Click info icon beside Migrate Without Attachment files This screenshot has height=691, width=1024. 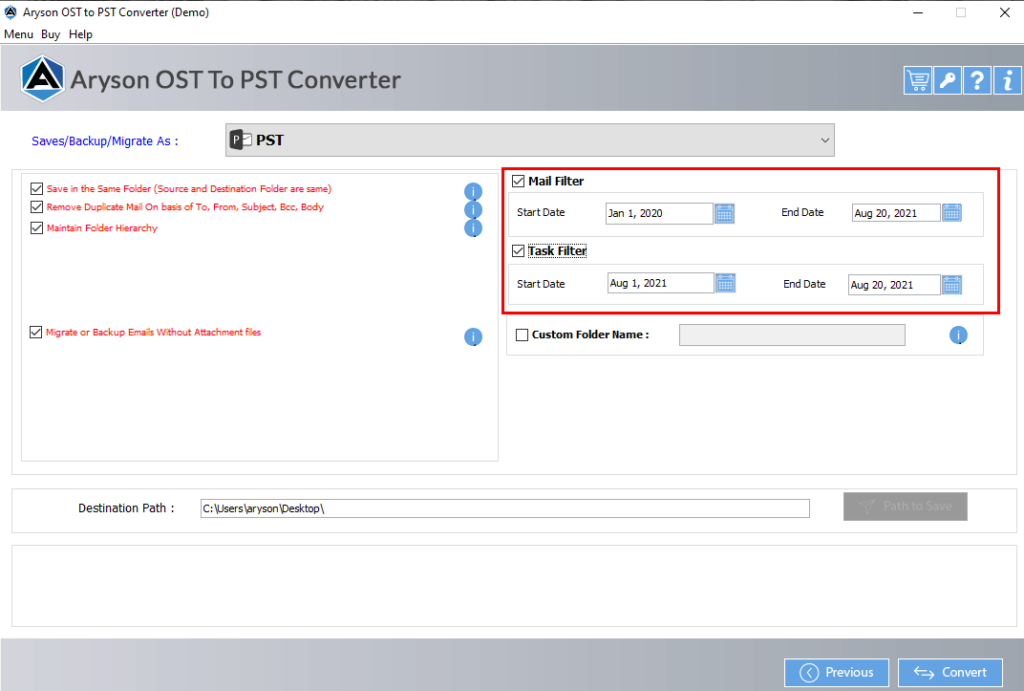point(473,336)
